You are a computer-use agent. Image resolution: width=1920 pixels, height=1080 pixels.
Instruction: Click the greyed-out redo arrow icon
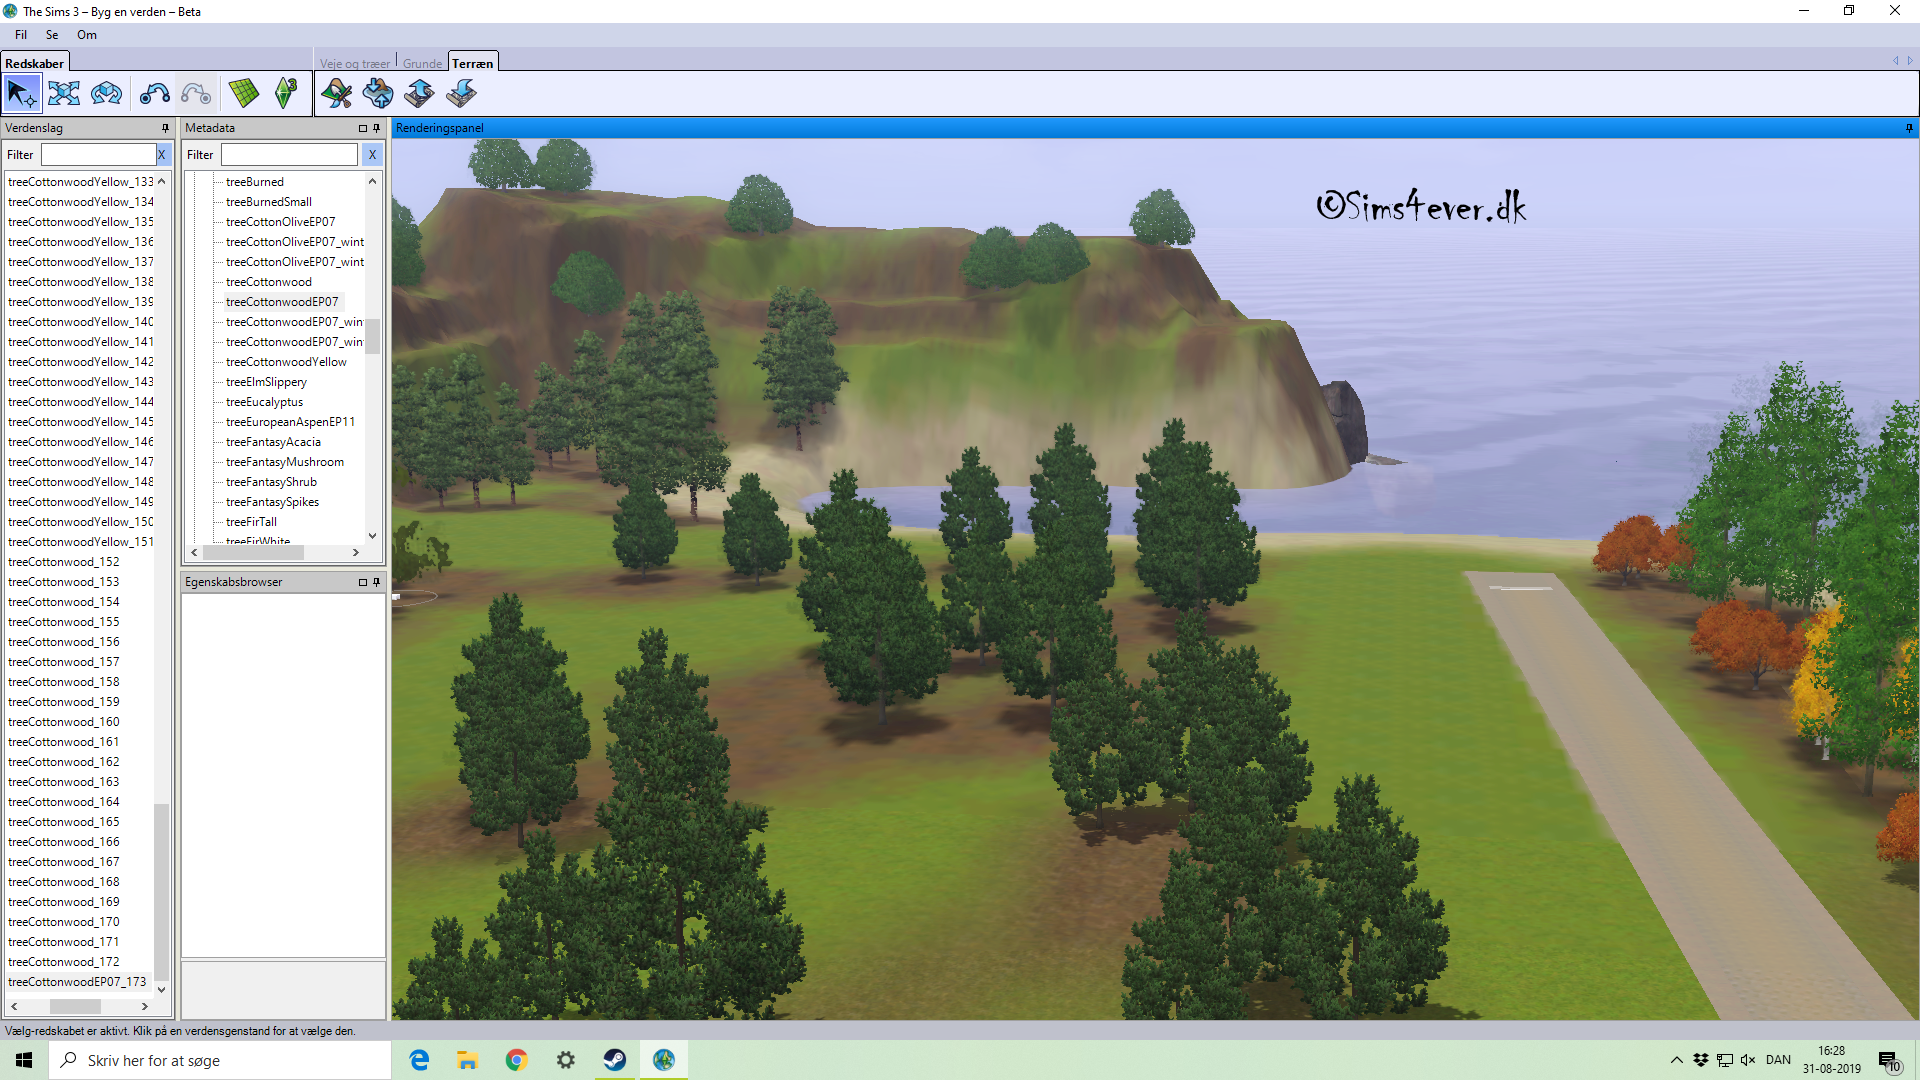point(196,94)
